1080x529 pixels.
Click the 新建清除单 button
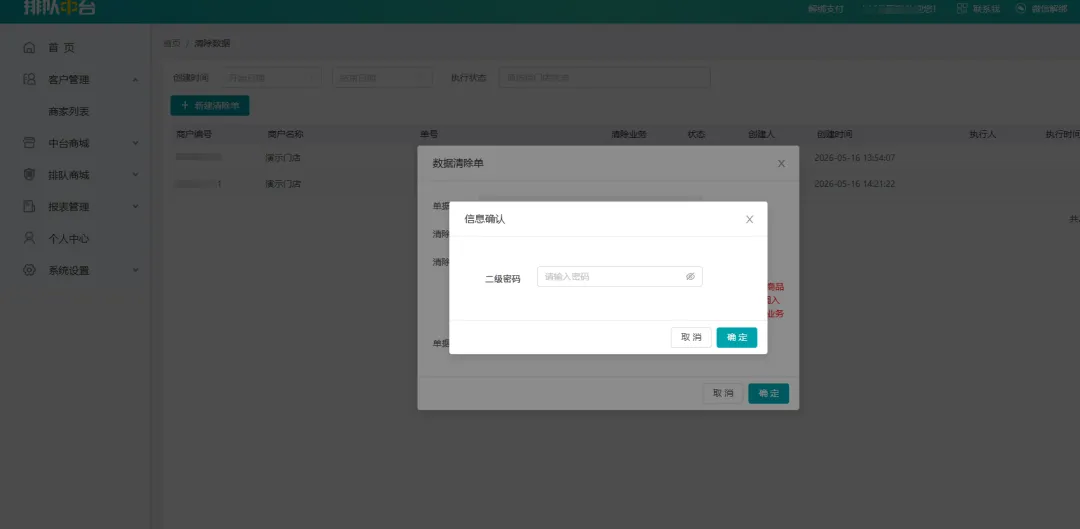pos(210,105)
